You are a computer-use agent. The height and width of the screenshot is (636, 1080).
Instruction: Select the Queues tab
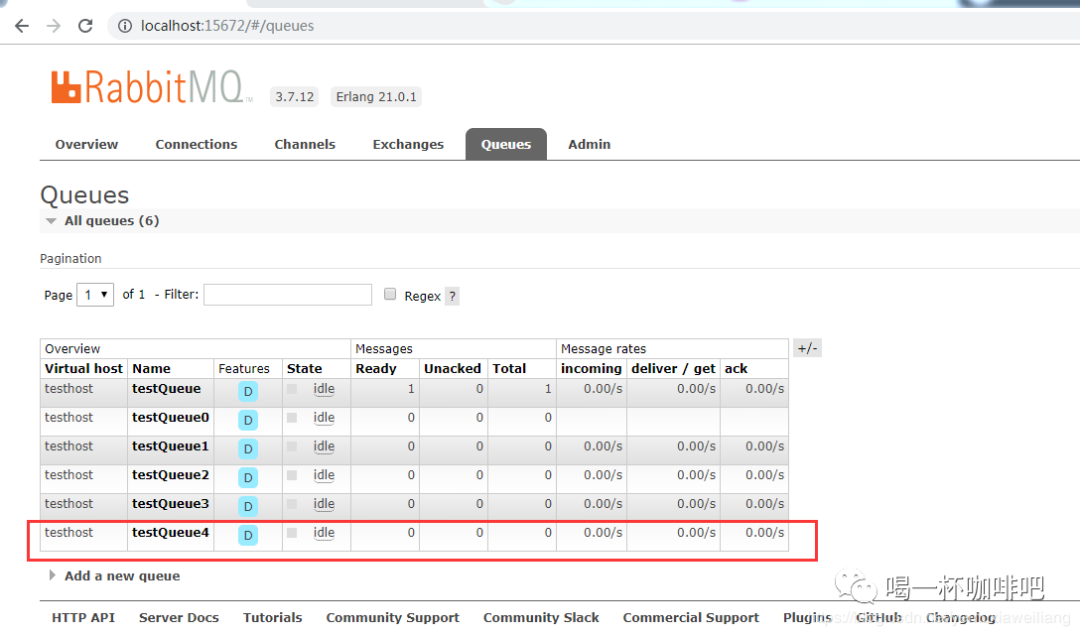(x=506, y=145)
